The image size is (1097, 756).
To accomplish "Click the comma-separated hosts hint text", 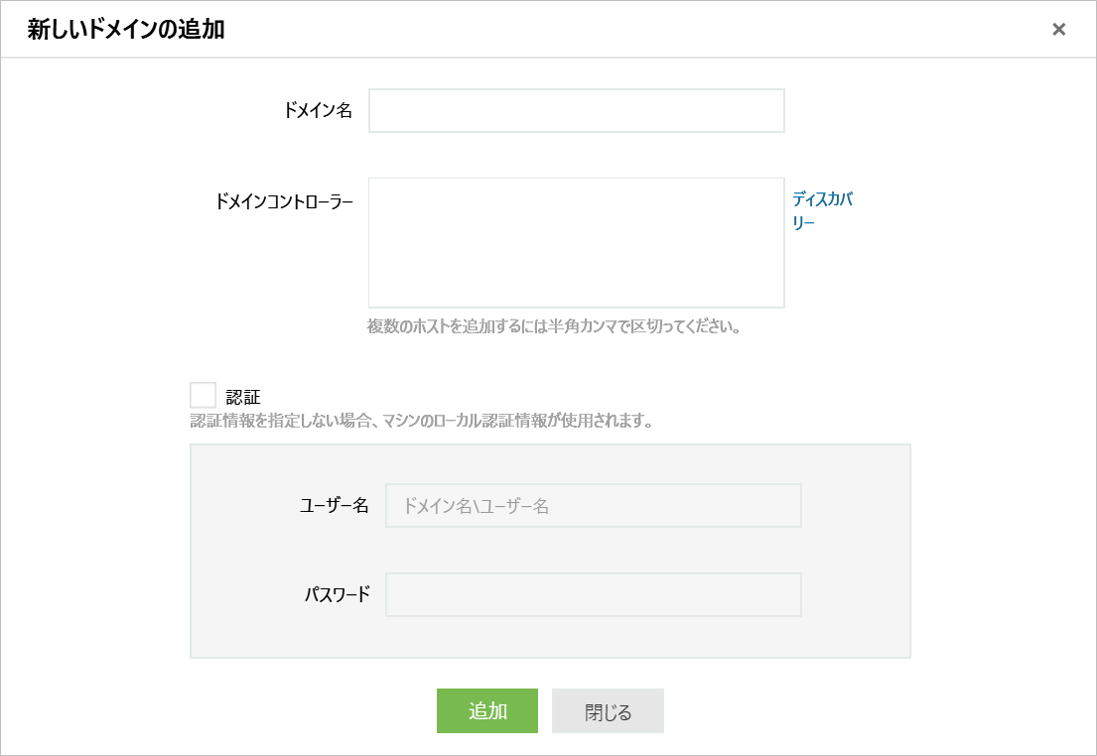I will (554, 327).
